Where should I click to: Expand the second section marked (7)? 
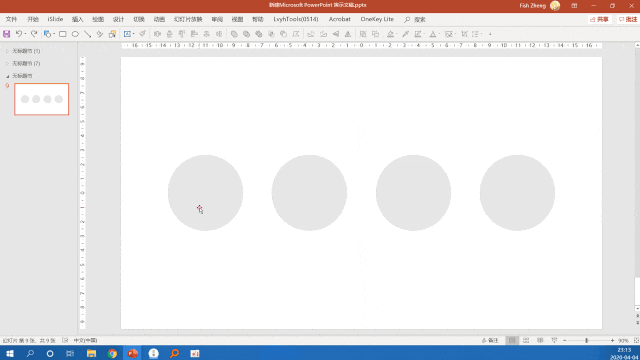tap(7, 64)
